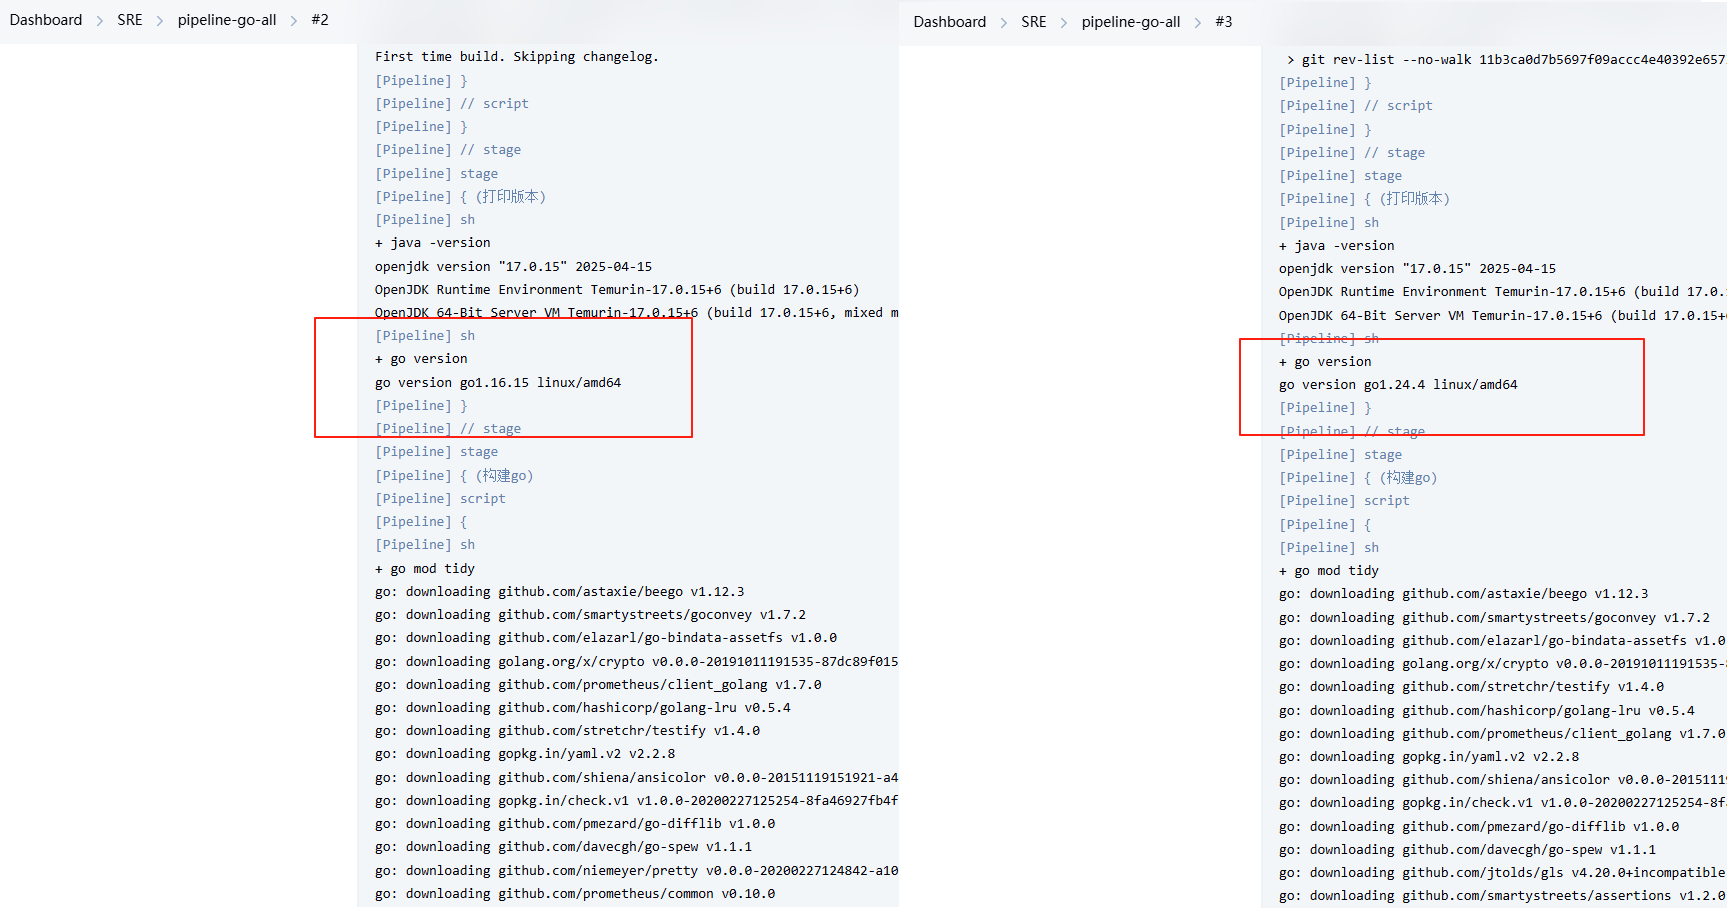1727x908 pixels.
Task: Open pipeline-go-all in the build #2 breadcrumb
Action: coord(227,20)
